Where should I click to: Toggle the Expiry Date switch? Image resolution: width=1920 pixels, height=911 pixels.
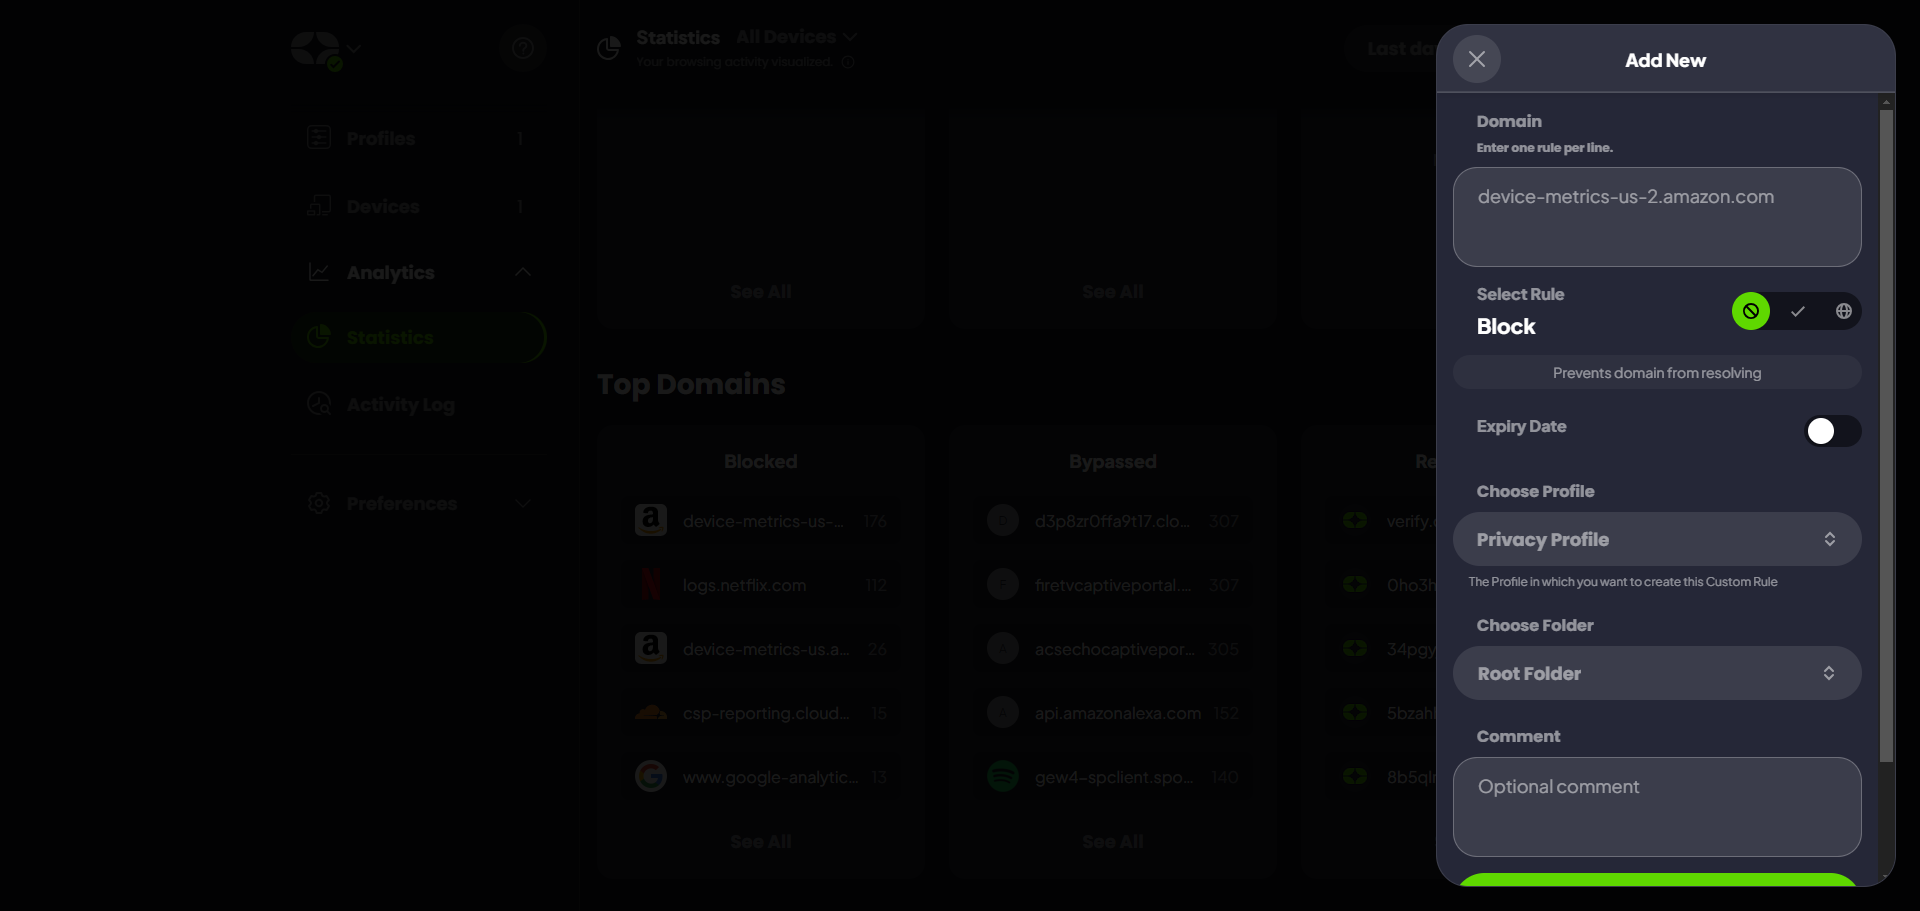pos(1831,431)
